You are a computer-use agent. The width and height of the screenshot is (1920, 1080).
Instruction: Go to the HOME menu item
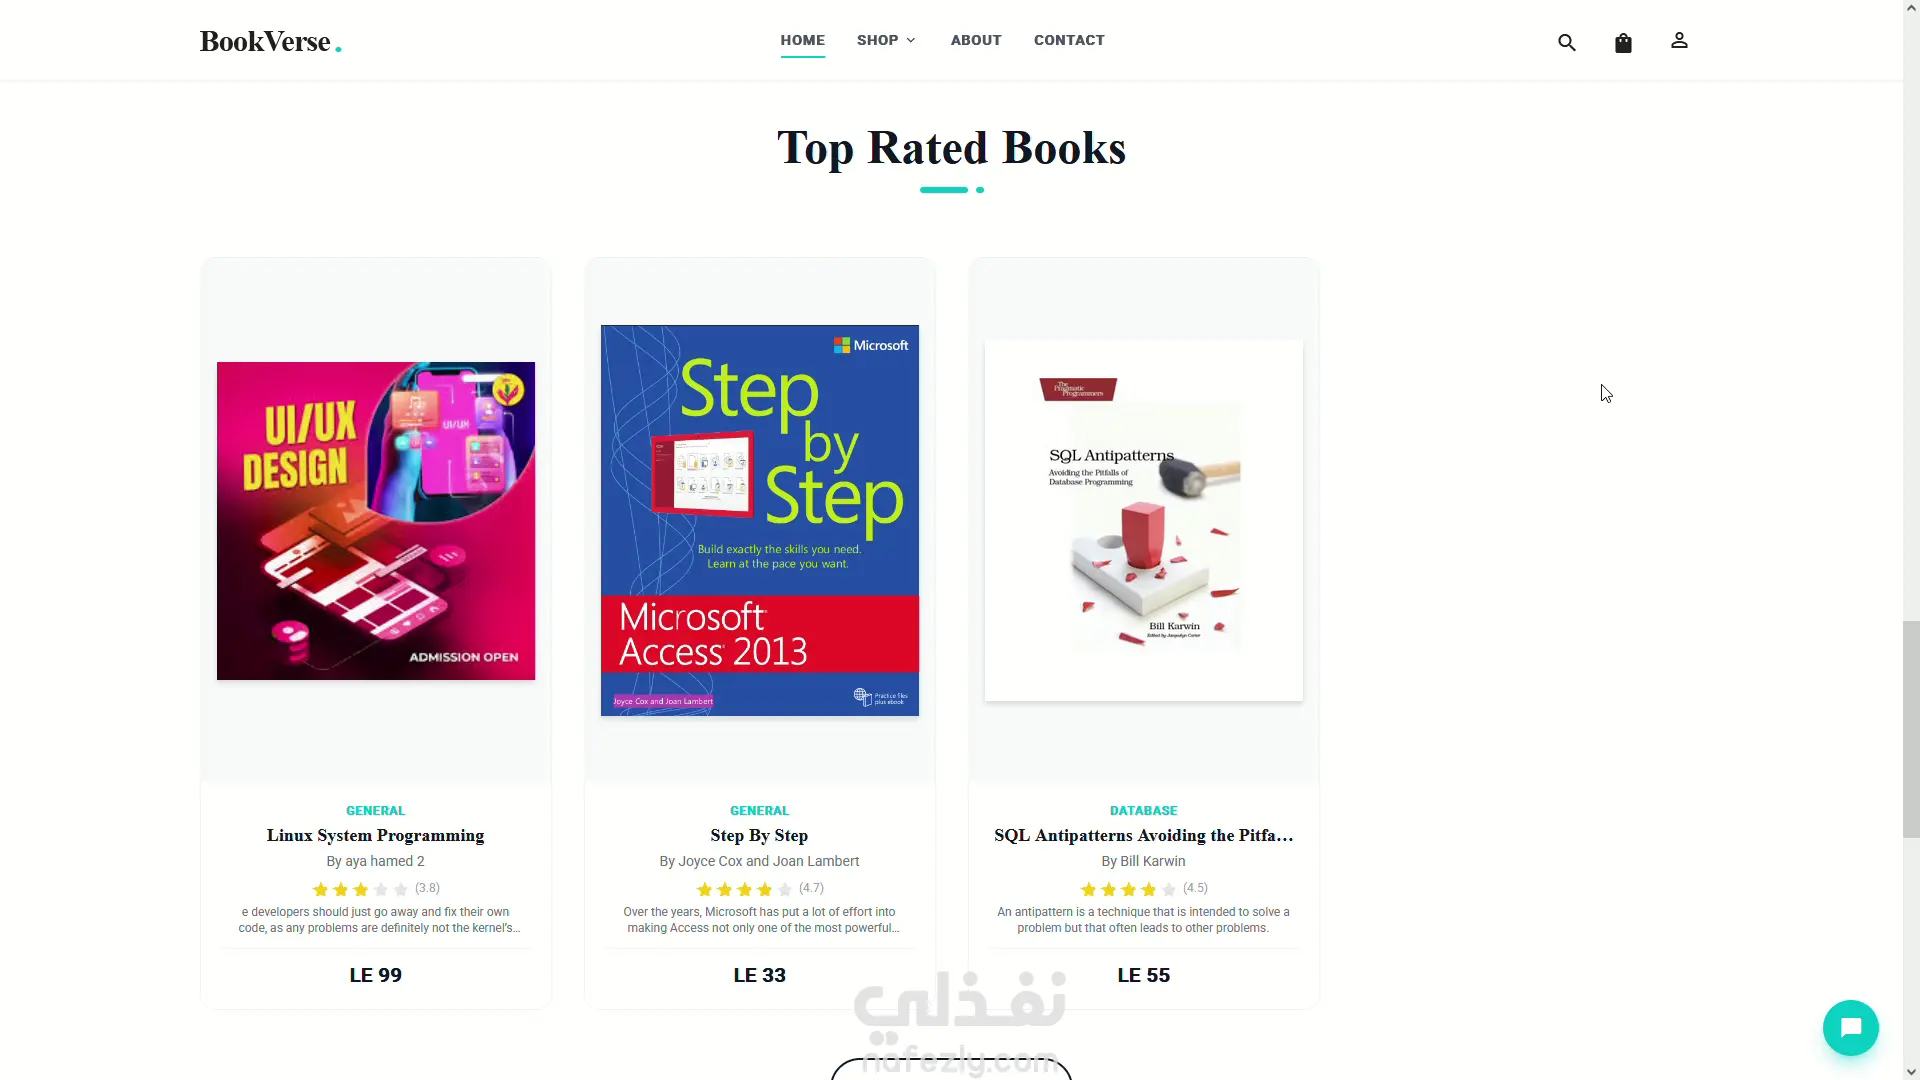pyautogui.click(x=802, y=40)
